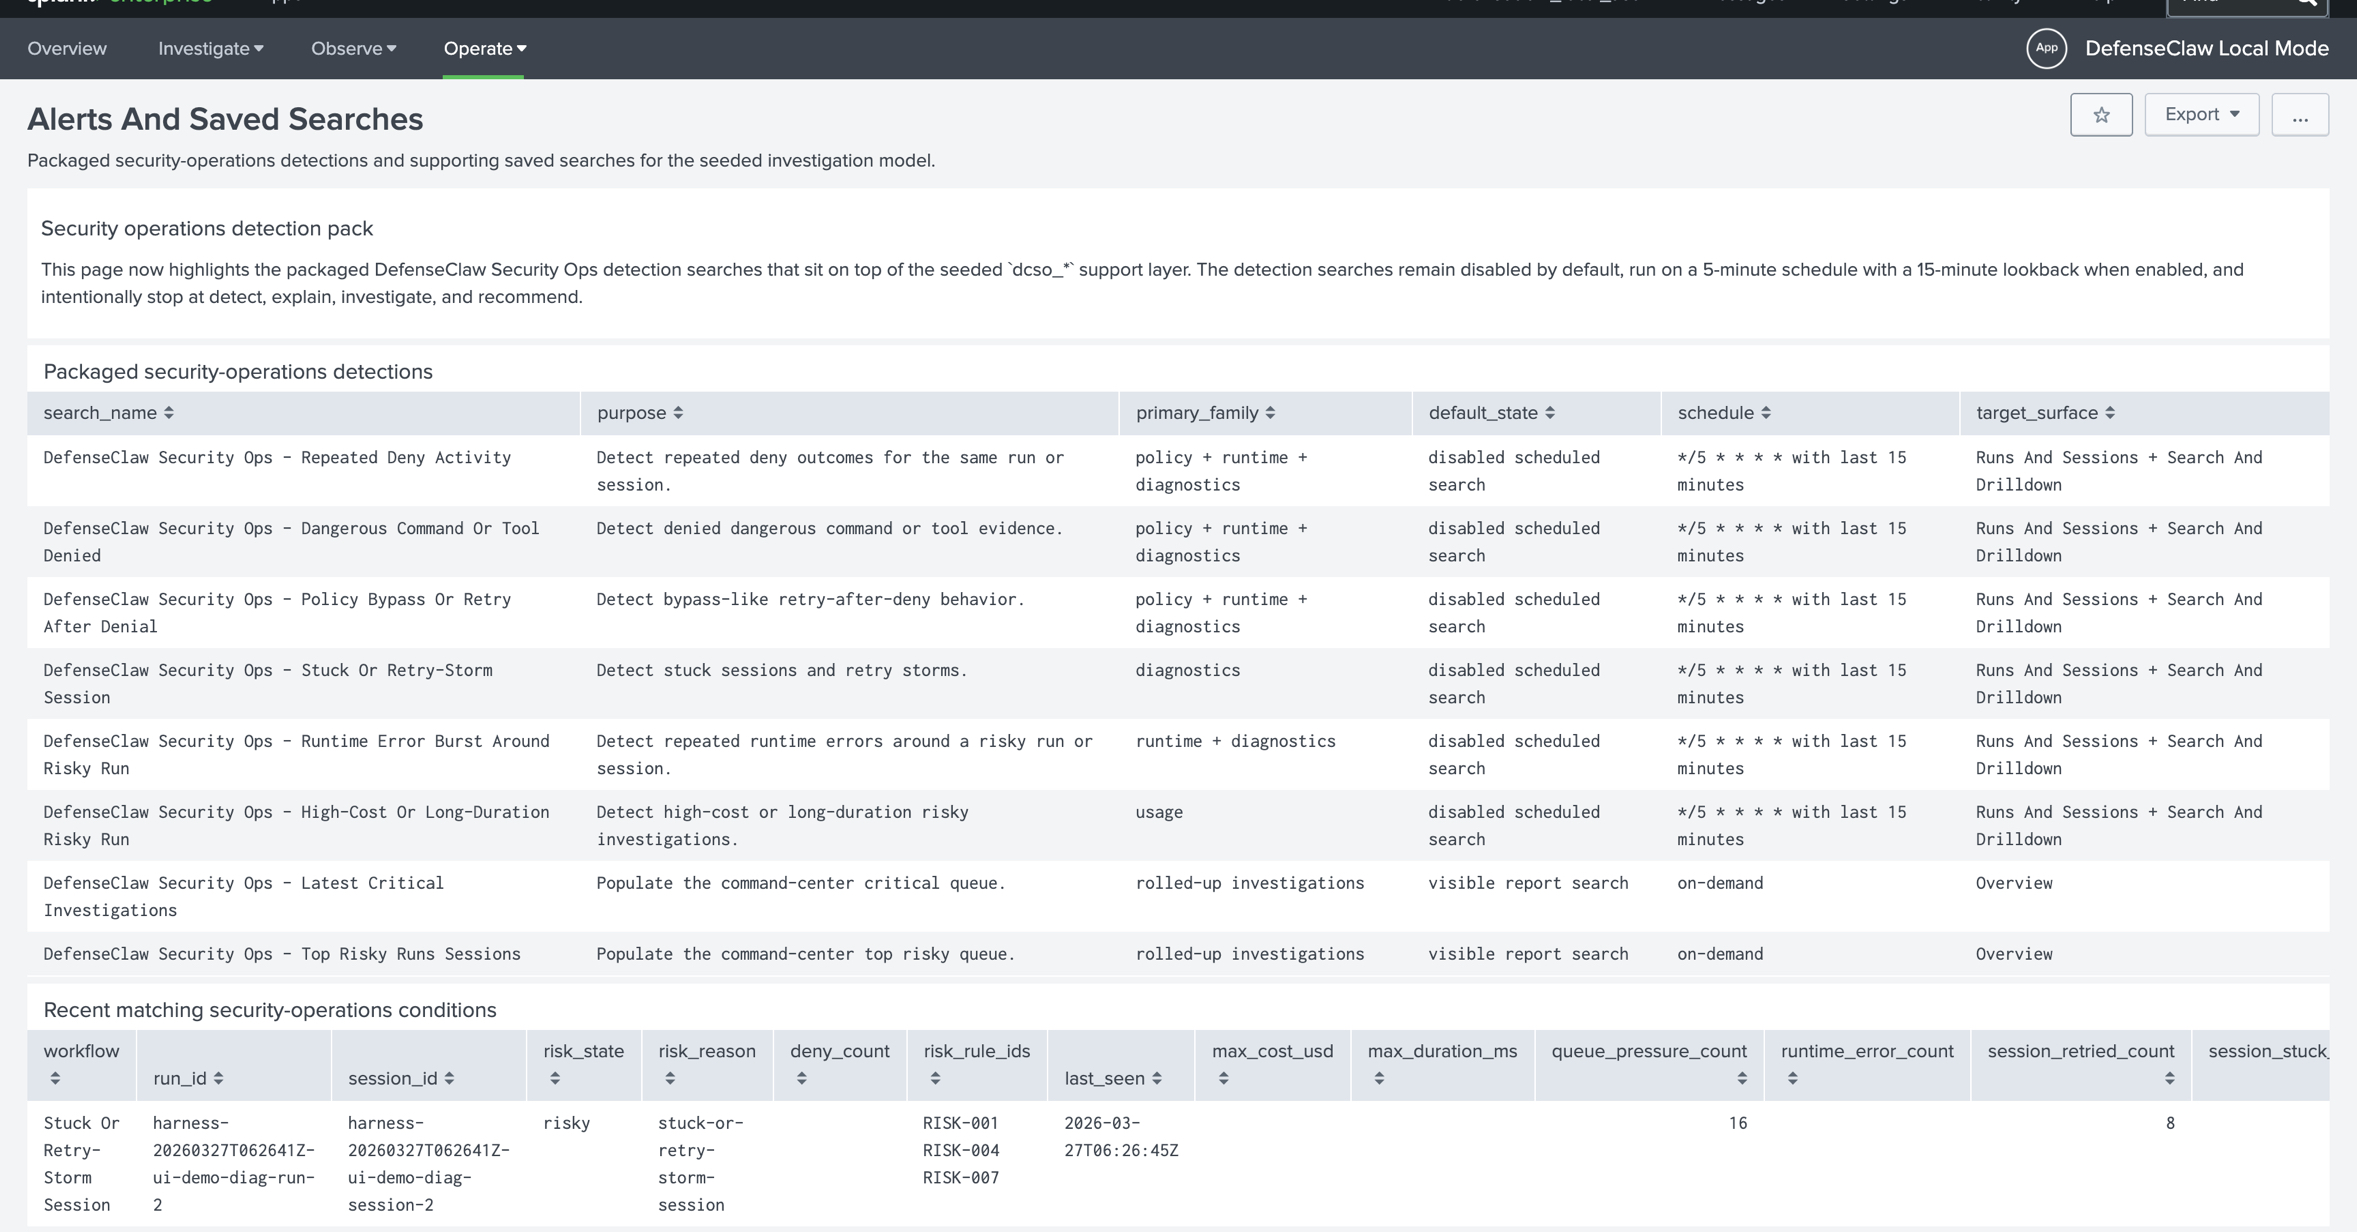The image size is (2357, 1232).
Task: Sort by primary_family column arrows
Action: 1270,413
